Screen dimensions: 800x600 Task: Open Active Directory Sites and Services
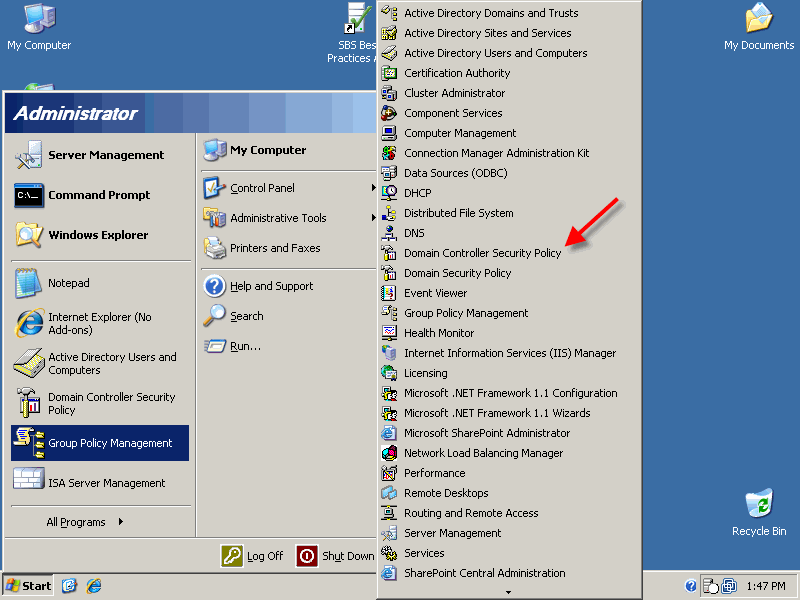pos(509,33)
